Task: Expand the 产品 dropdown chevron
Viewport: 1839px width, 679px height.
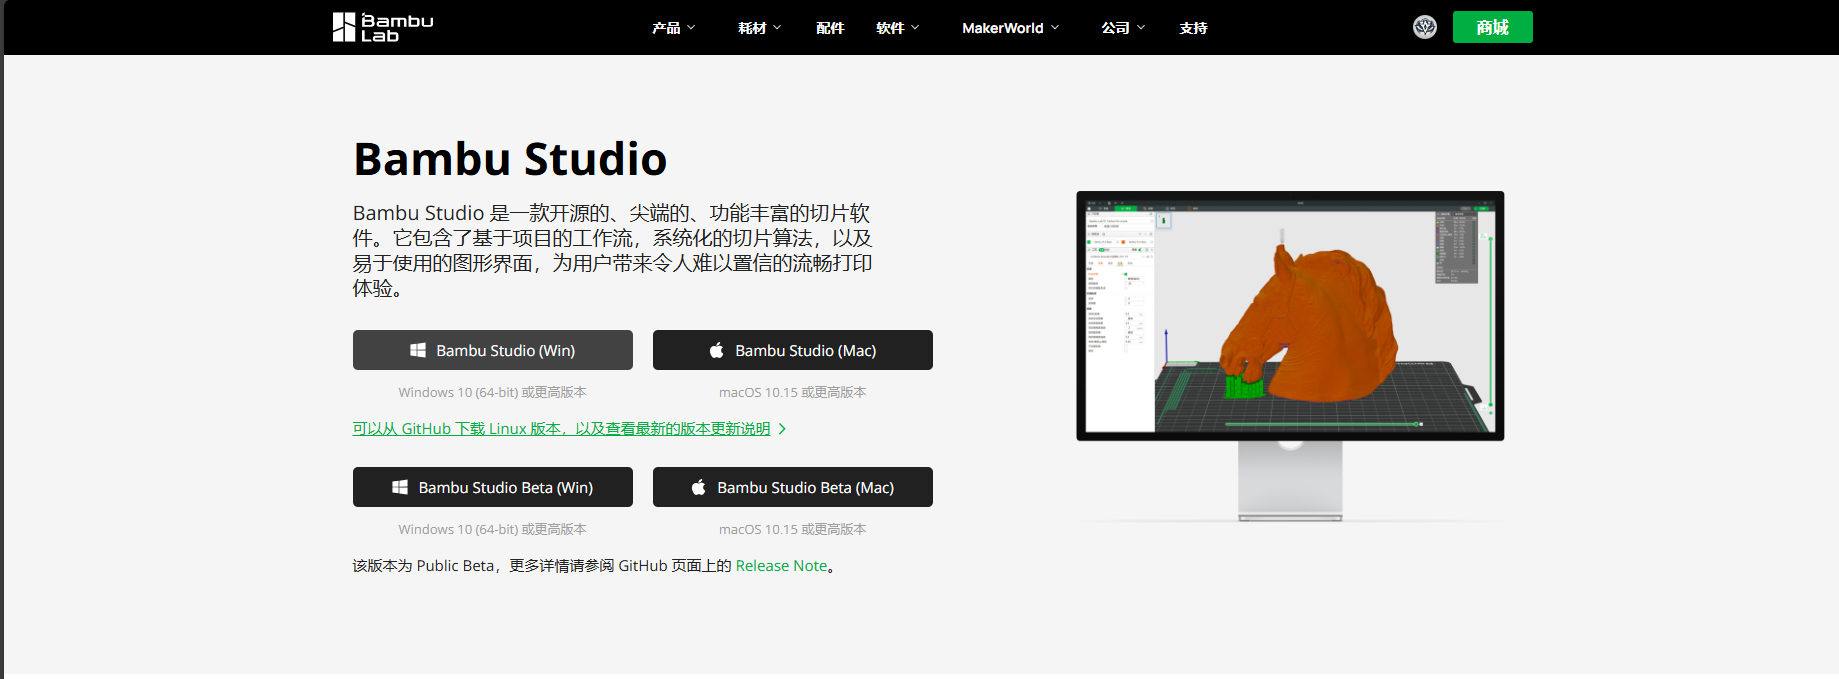Action: tap(691, 28)
